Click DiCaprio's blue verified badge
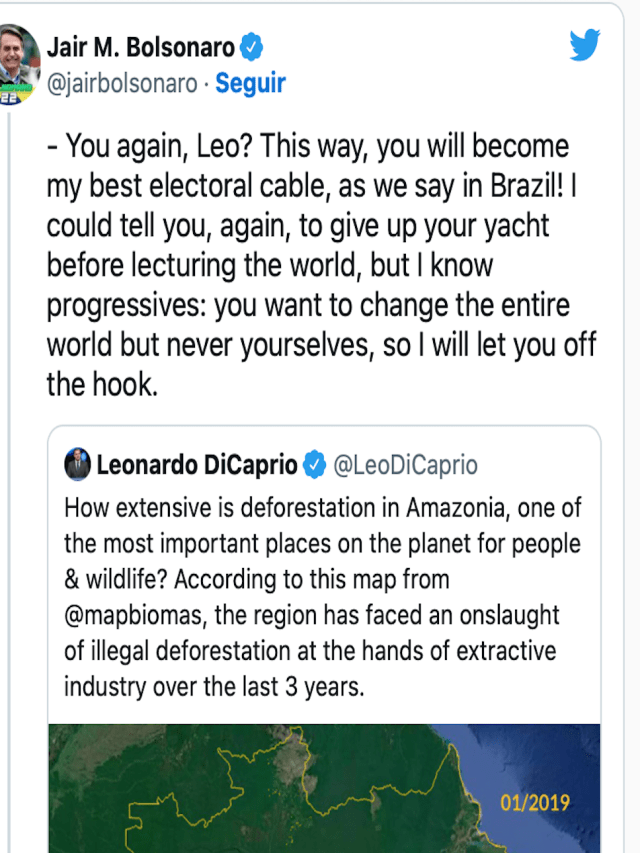 (314, 465)
